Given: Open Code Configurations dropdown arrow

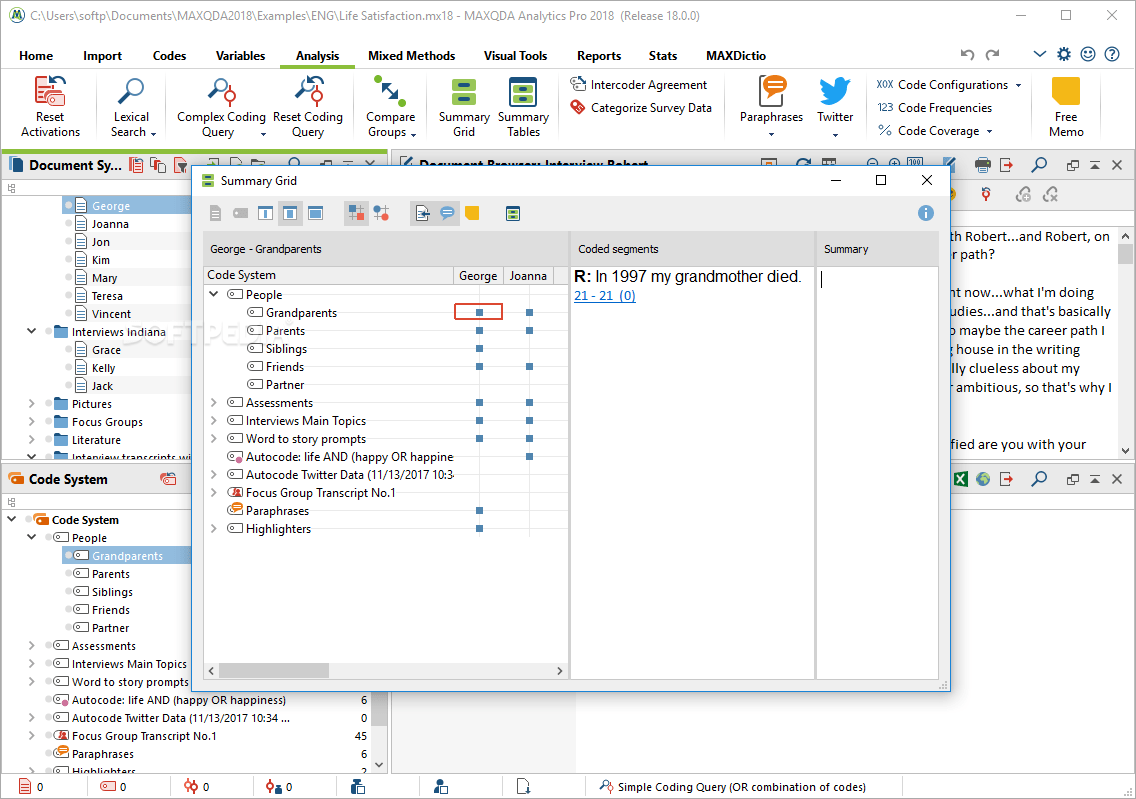Looking at the screenshot, I should coord(1018,85).
